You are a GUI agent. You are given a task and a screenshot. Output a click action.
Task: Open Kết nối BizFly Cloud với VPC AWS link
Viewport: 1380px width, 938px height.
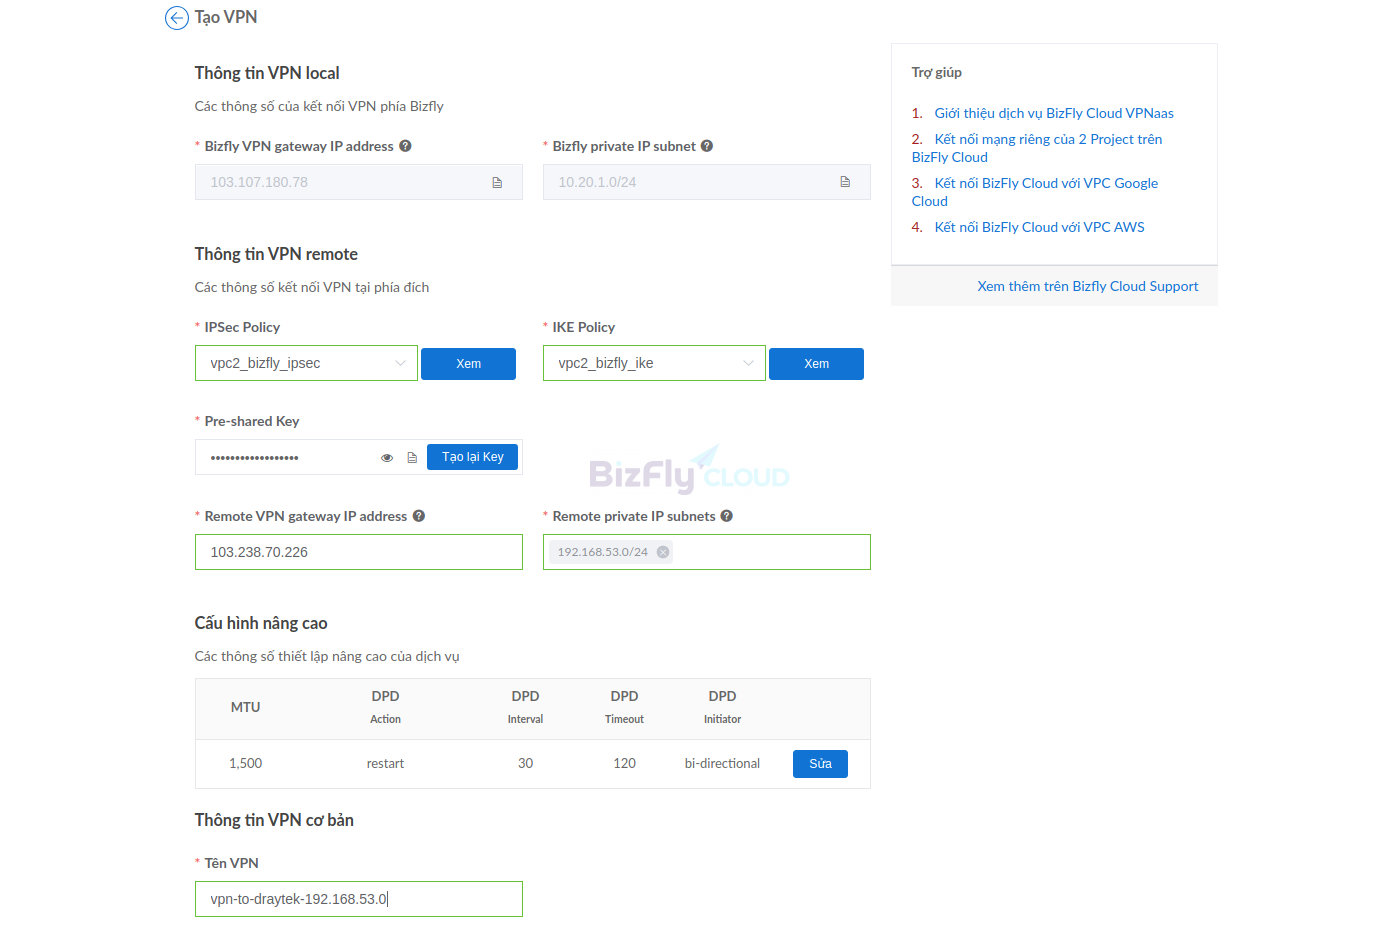tap(1039, 227)
